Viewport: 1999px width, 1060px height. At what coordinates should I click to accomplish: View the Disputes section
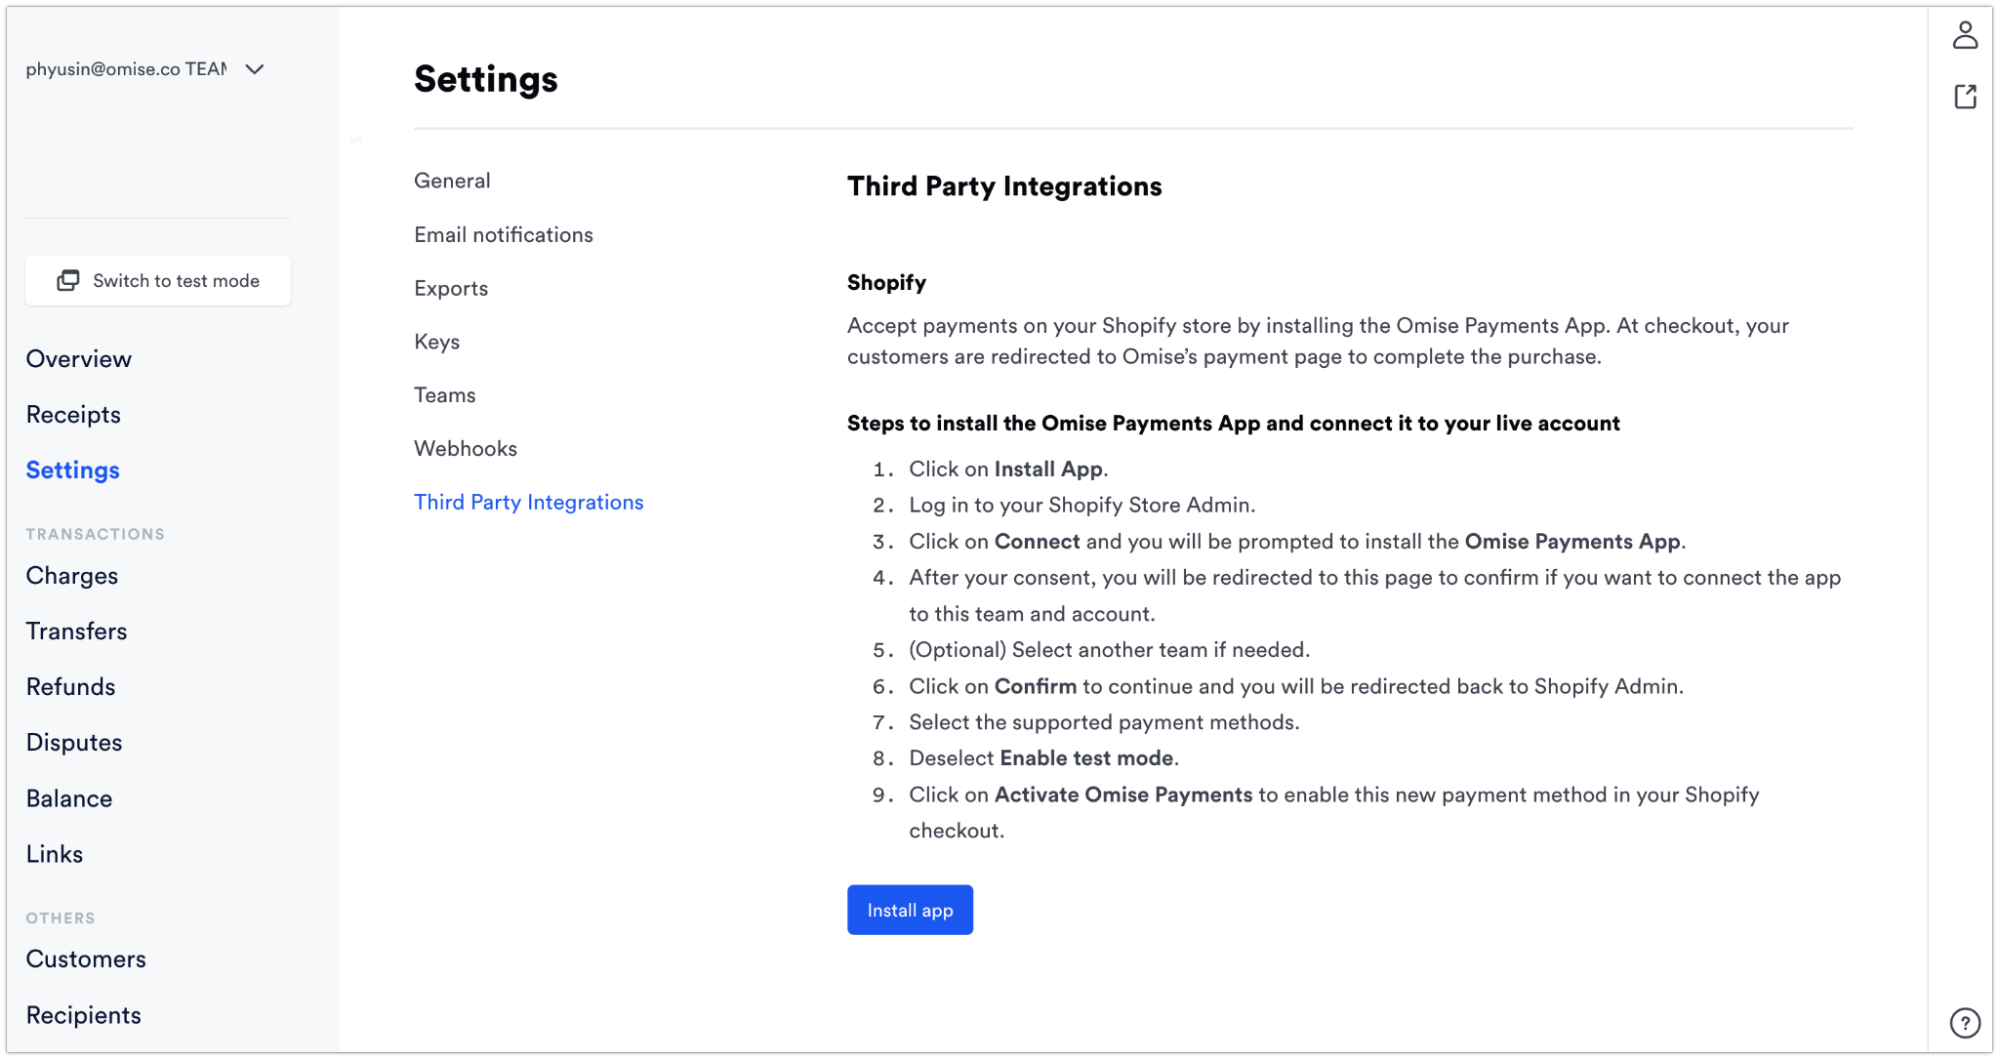pyautogui.click(x=73, y=742)
